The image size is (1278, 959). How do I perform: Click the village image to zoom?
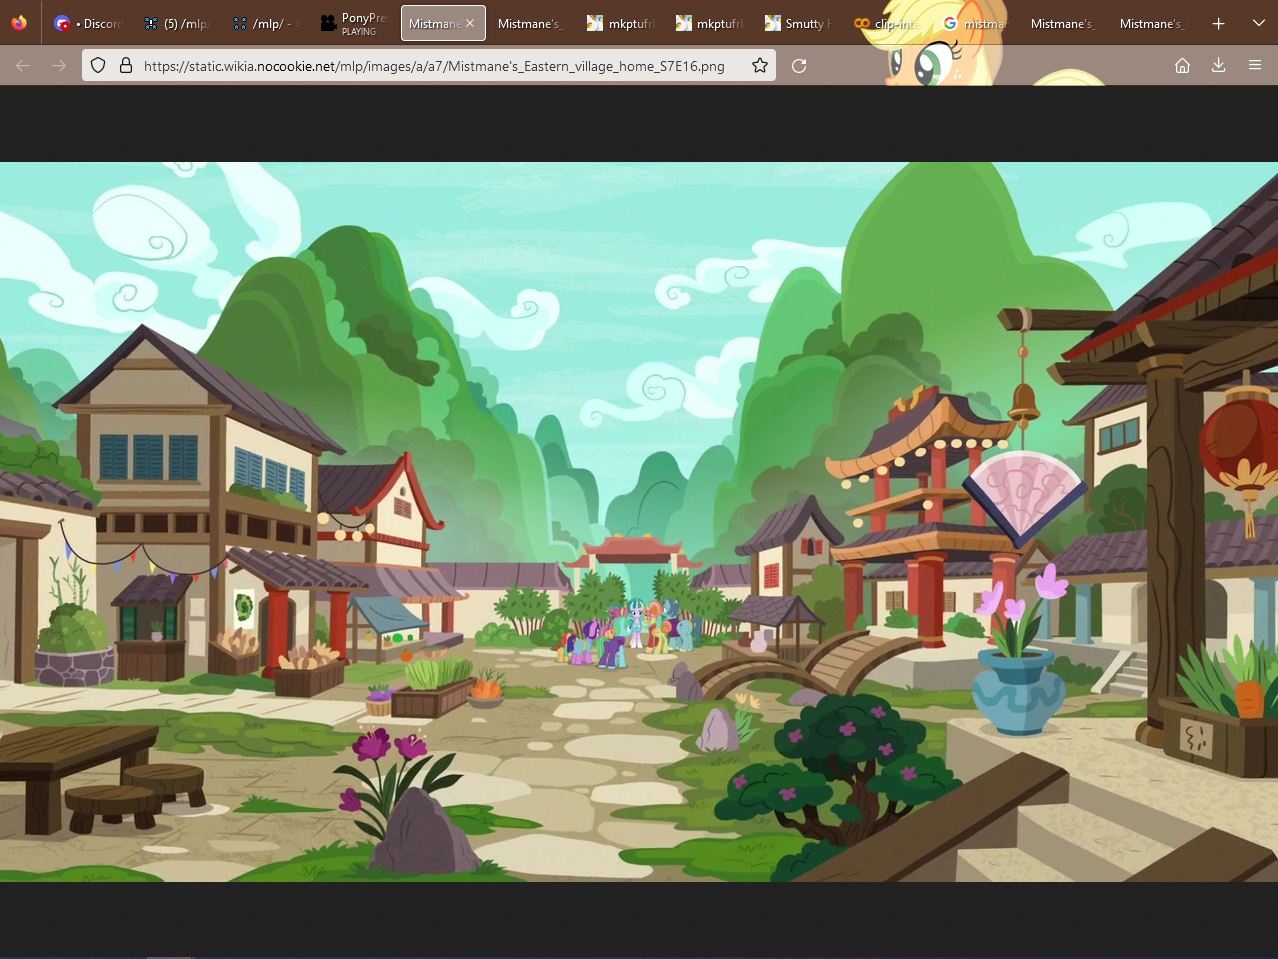(639, 521)
